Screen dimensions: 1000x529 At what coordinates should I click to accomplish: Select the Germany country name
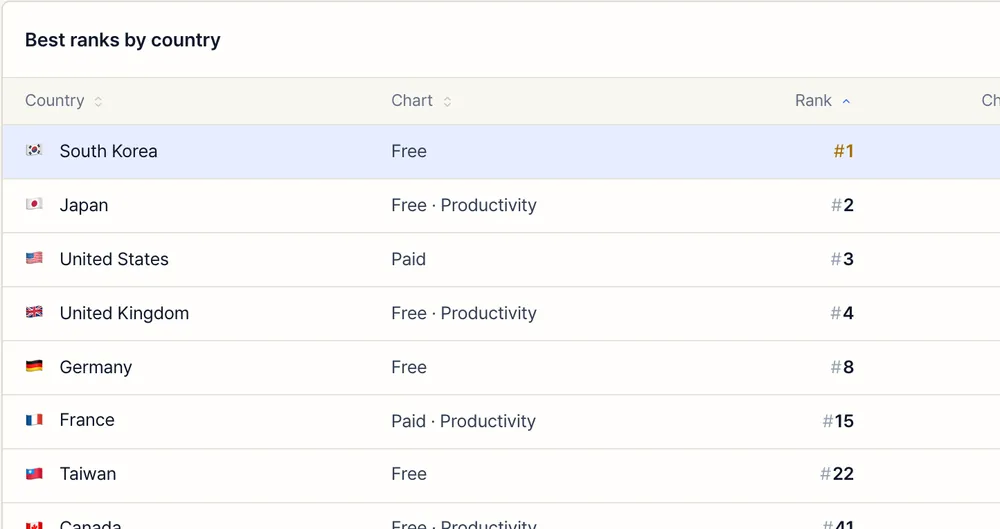tap(96, 368)
